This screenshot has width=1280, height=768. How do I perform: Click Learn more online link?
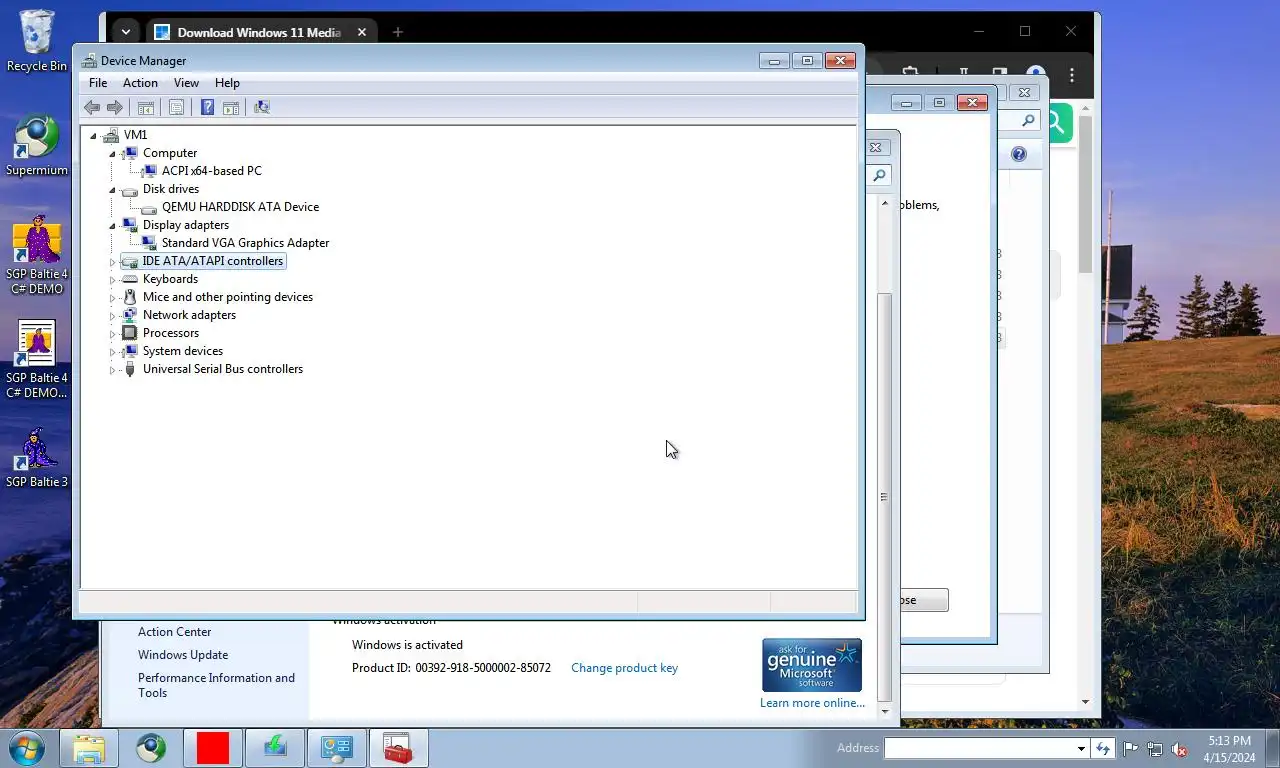pos(812,703)
